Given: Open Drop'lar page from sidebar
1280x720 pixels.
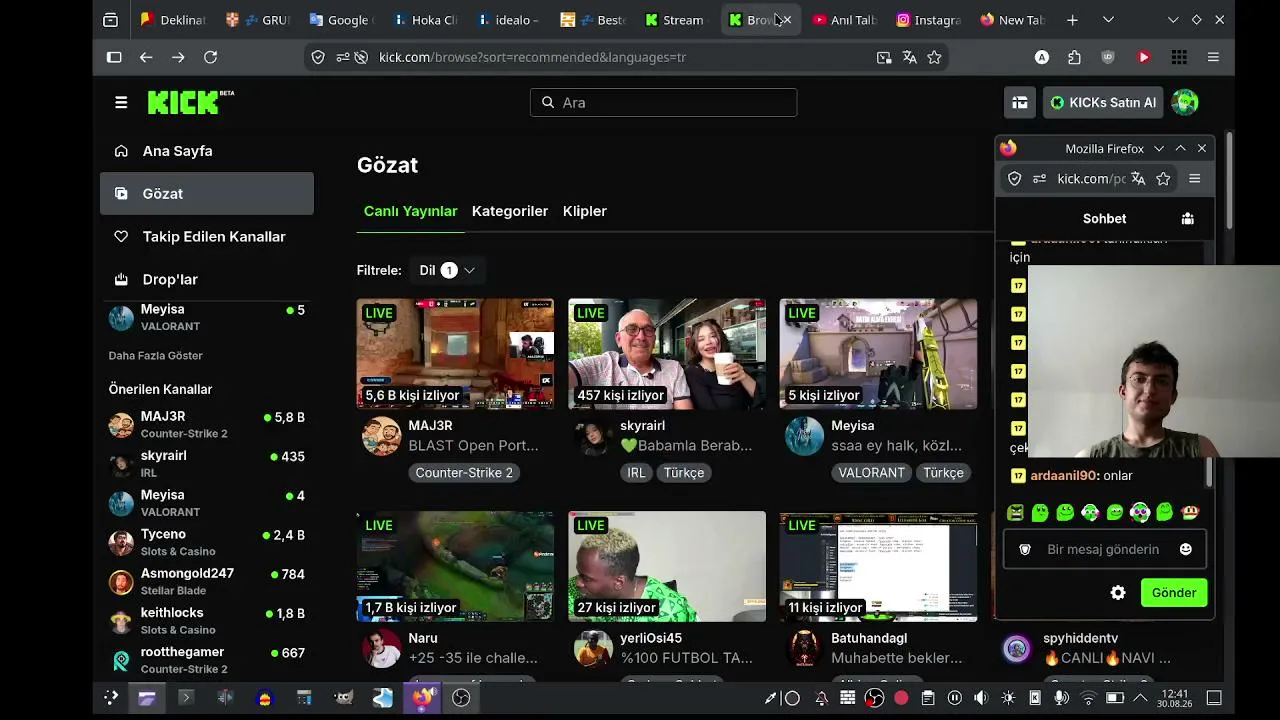Looking at the screenshot, I should click(207, 279).
